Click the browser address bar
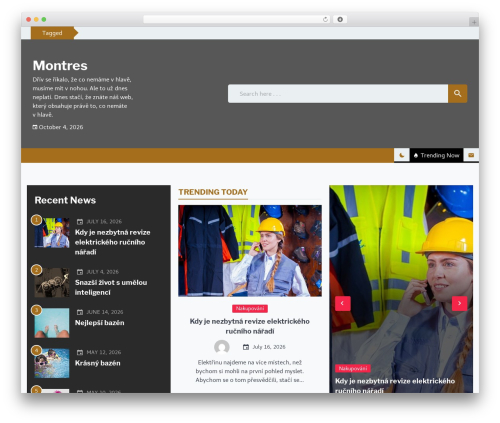The image size is (500, 423). coord(237,19)
